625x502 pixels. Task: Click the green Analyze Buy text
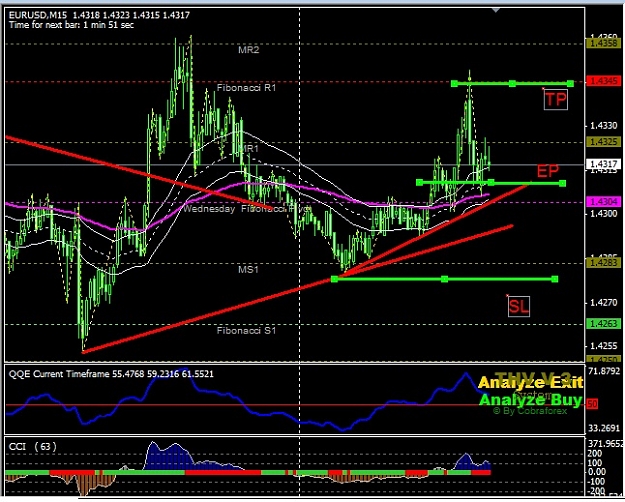click(x=530, y=400)
